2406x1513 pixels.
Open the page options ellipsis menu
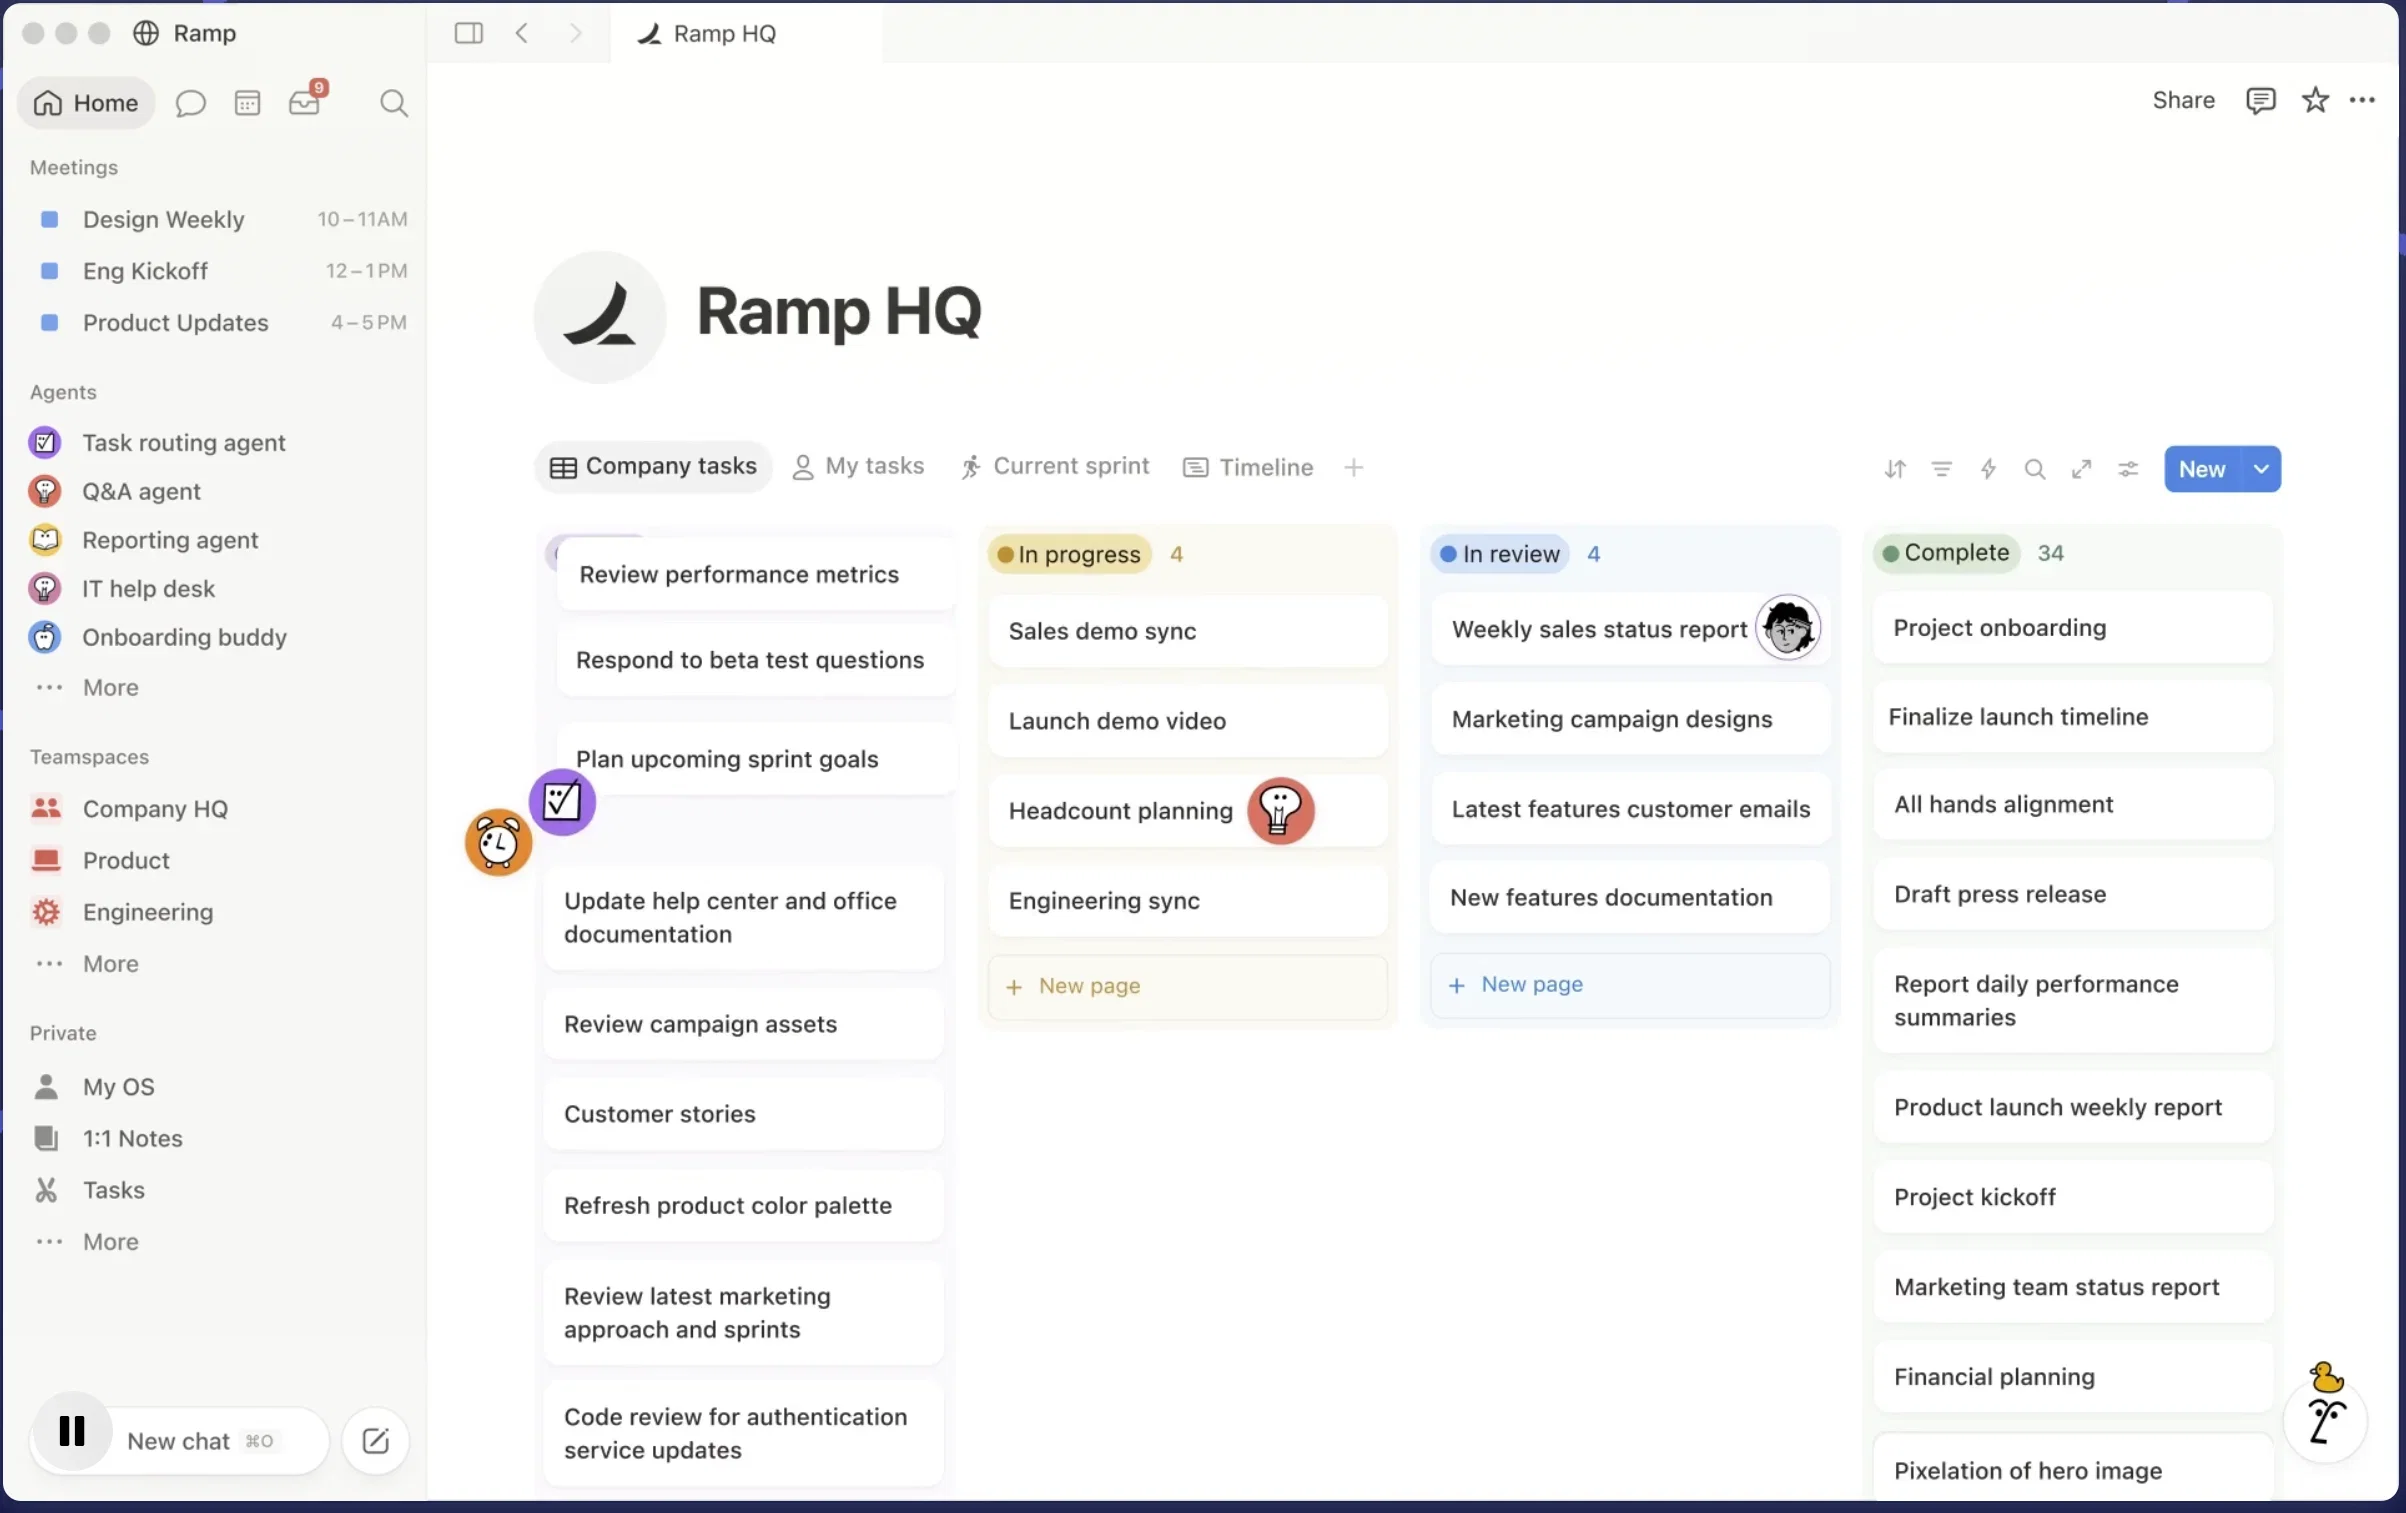click(2362, 100)
